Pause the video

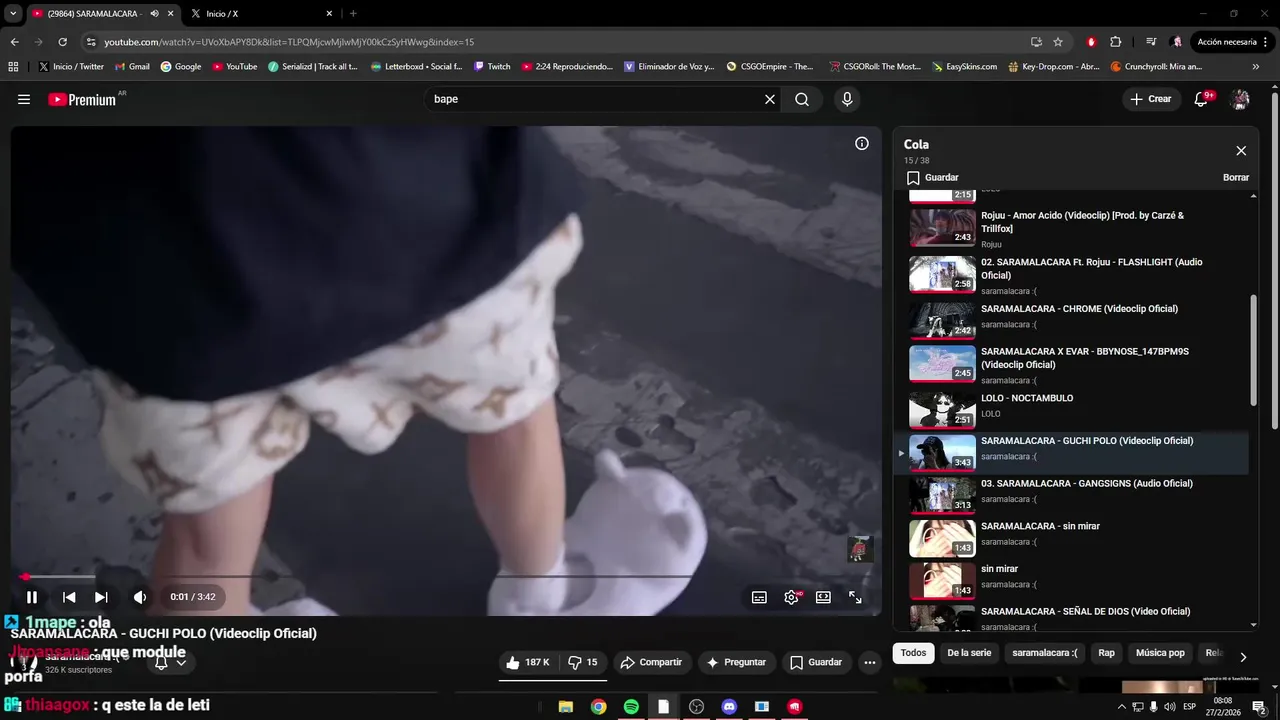click(32, 597)
